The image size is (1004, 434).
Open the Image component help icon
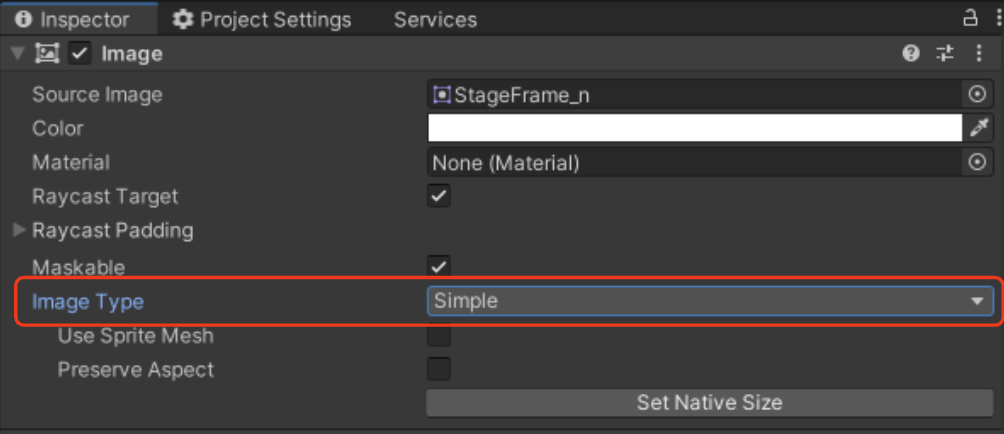(911, 54)
